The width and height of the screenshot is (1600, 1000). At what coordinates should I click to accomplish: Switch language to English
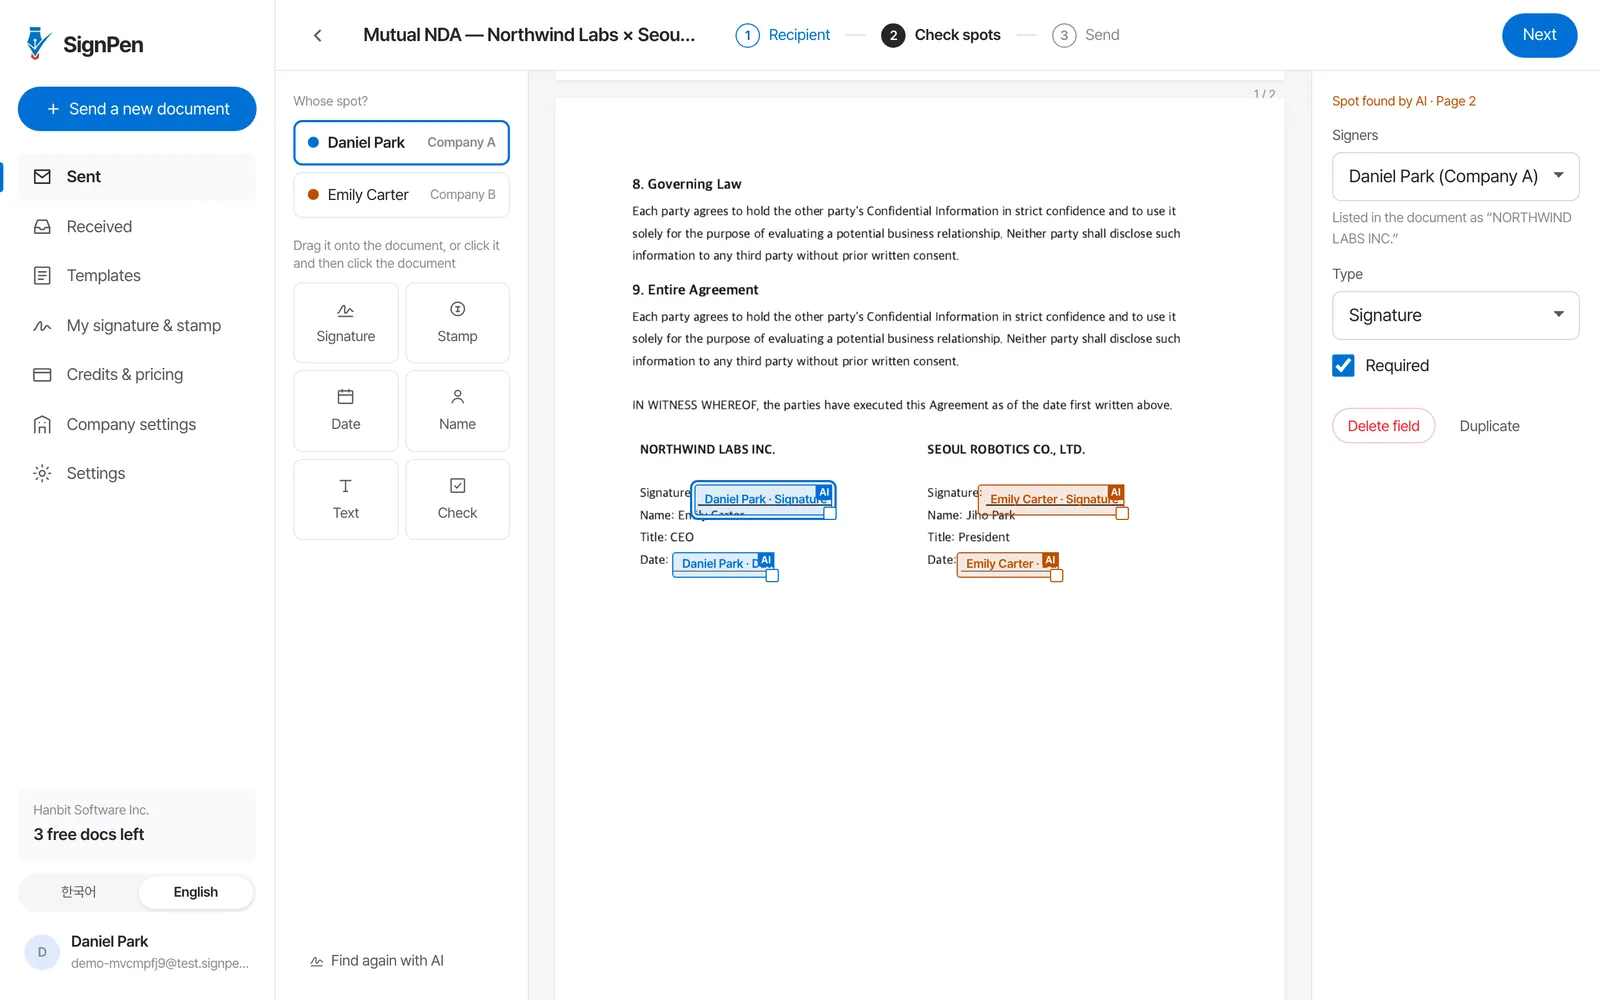tap(196, 892)
